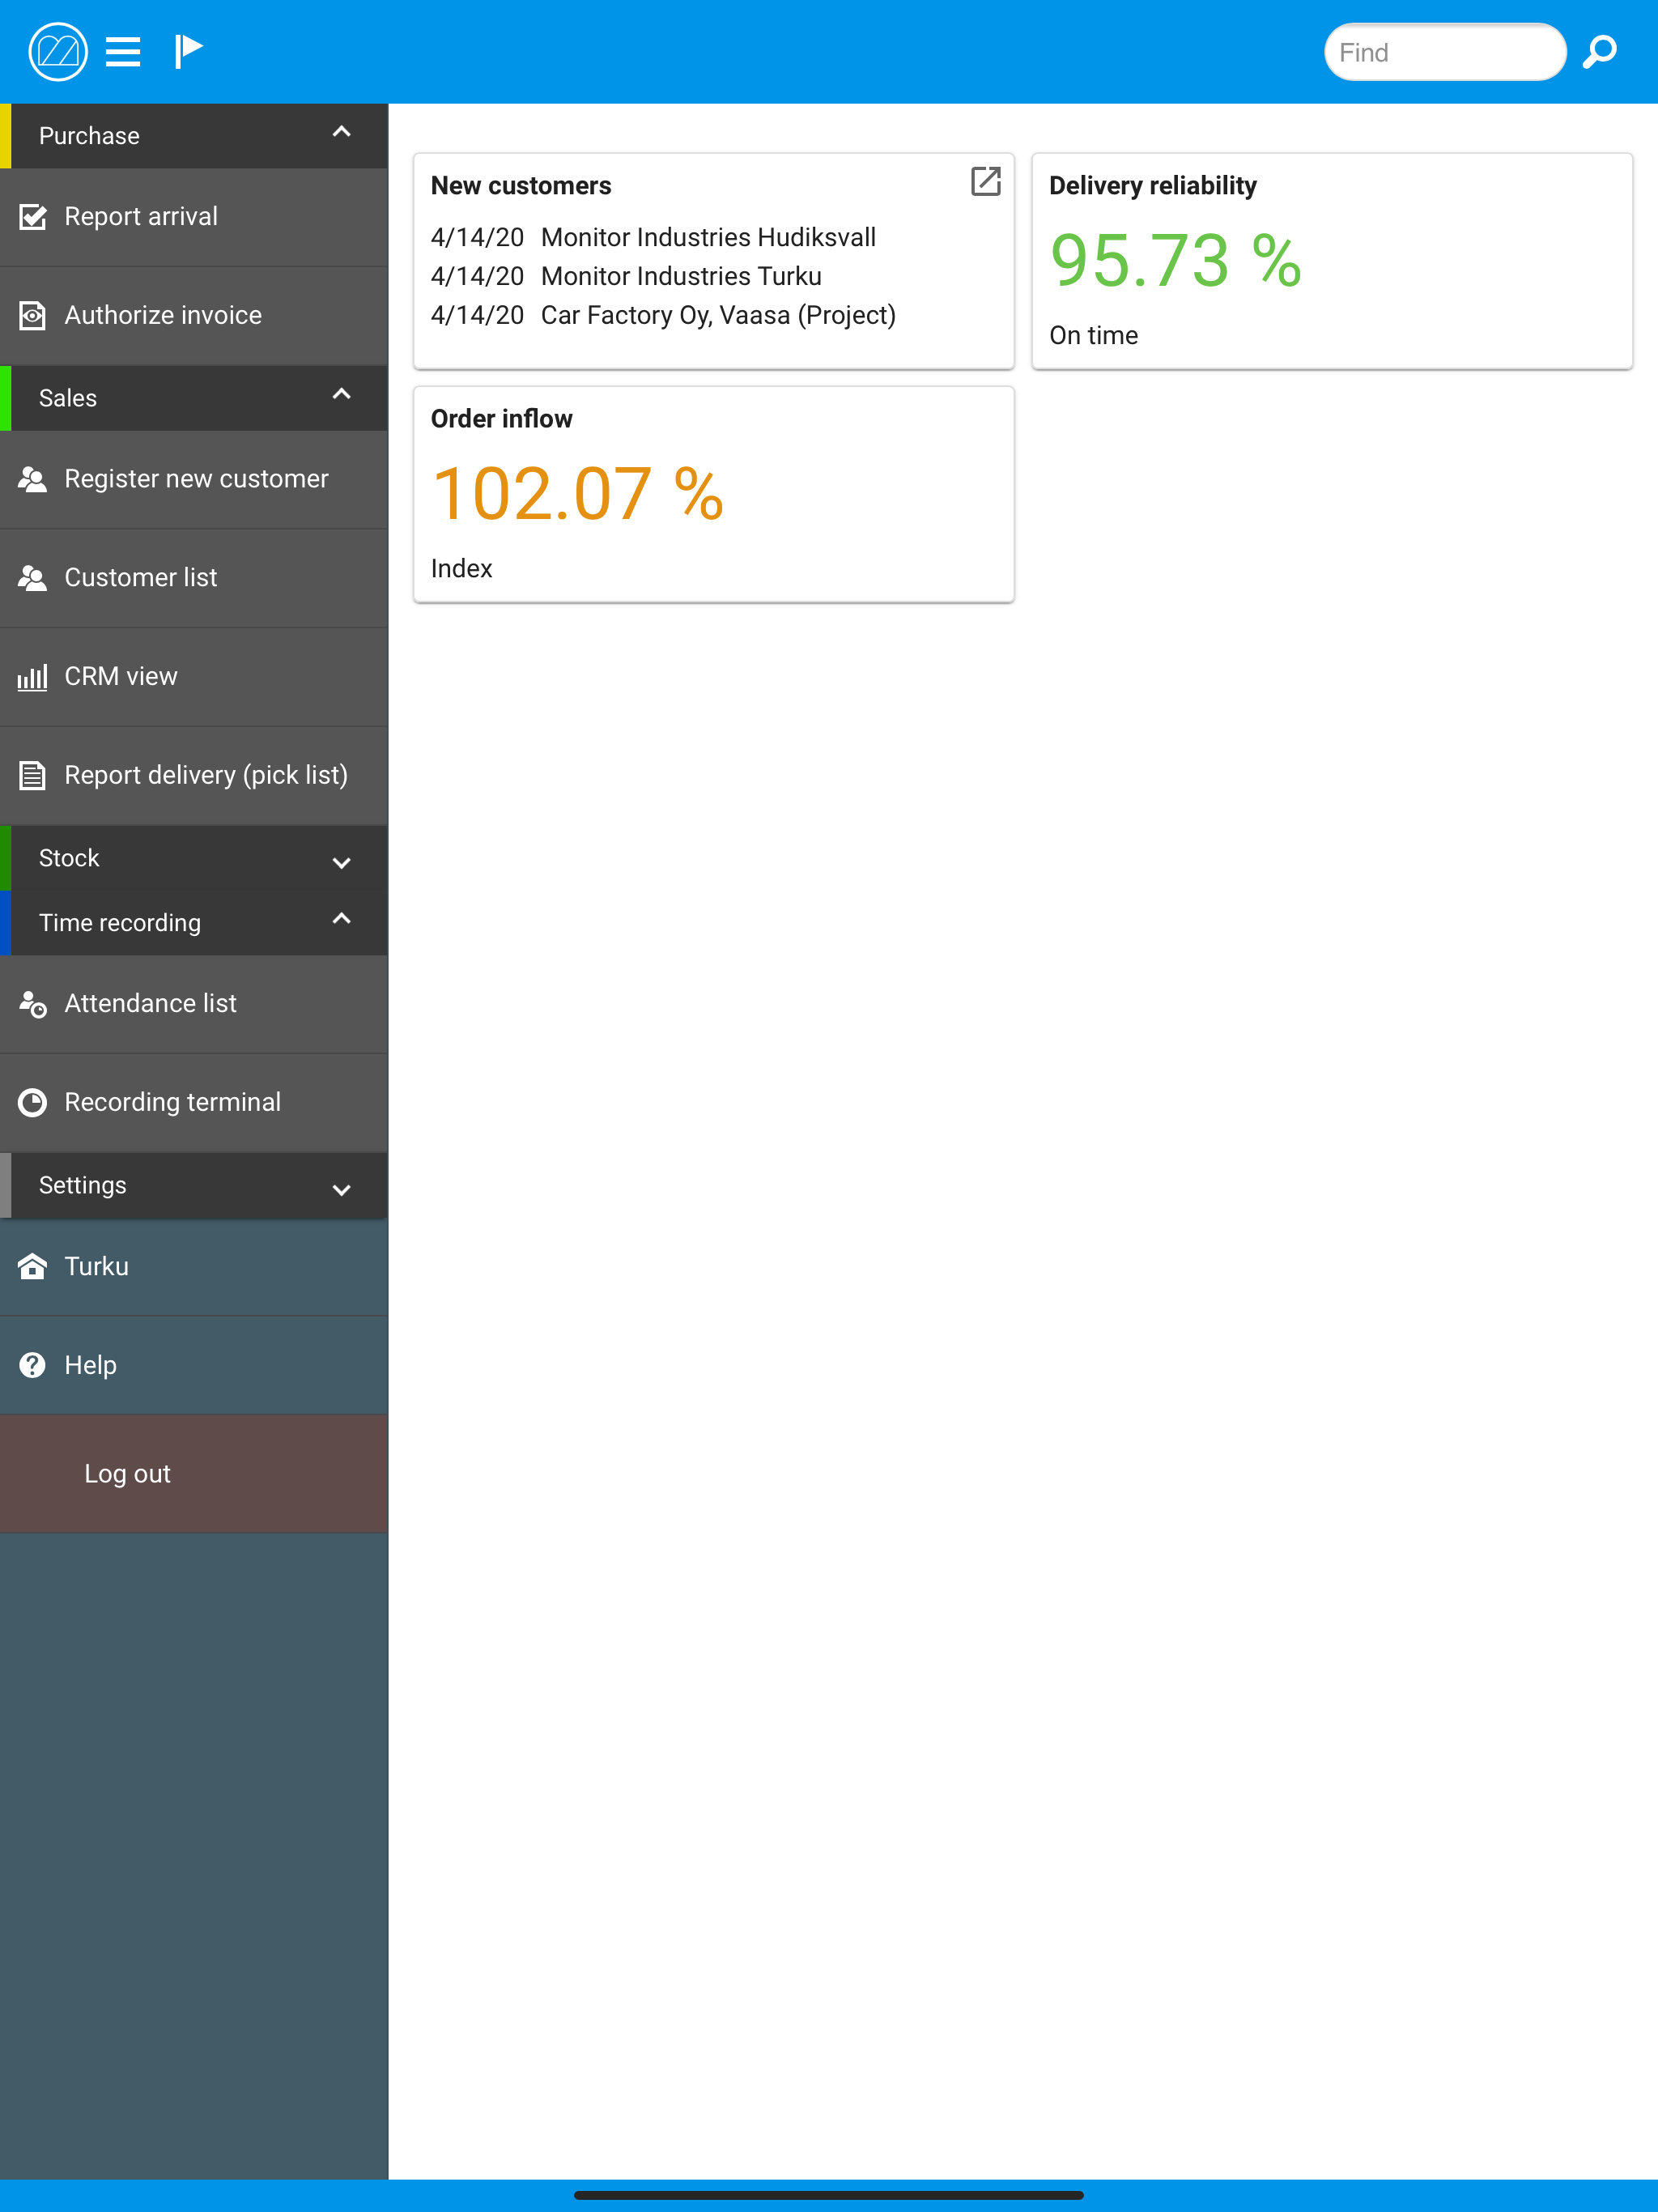Screen dimensions: 1658x2212
Task: Select Car Factory Oy, Vaasa (Project) row
Action: [663, 316]
